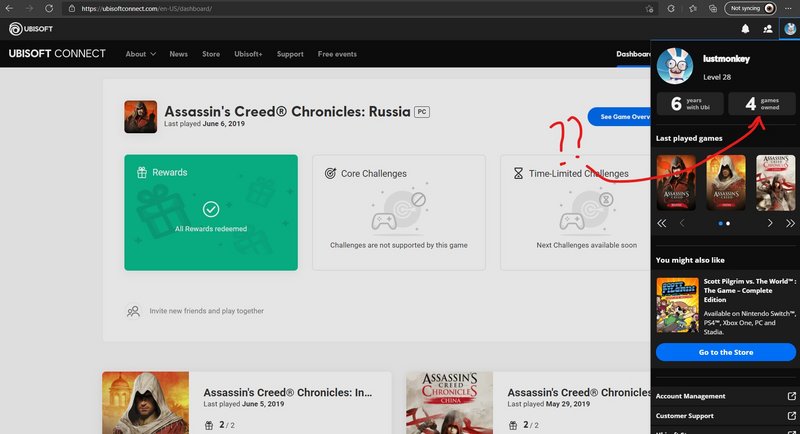Click the browser back arrow

click(9, 8)
